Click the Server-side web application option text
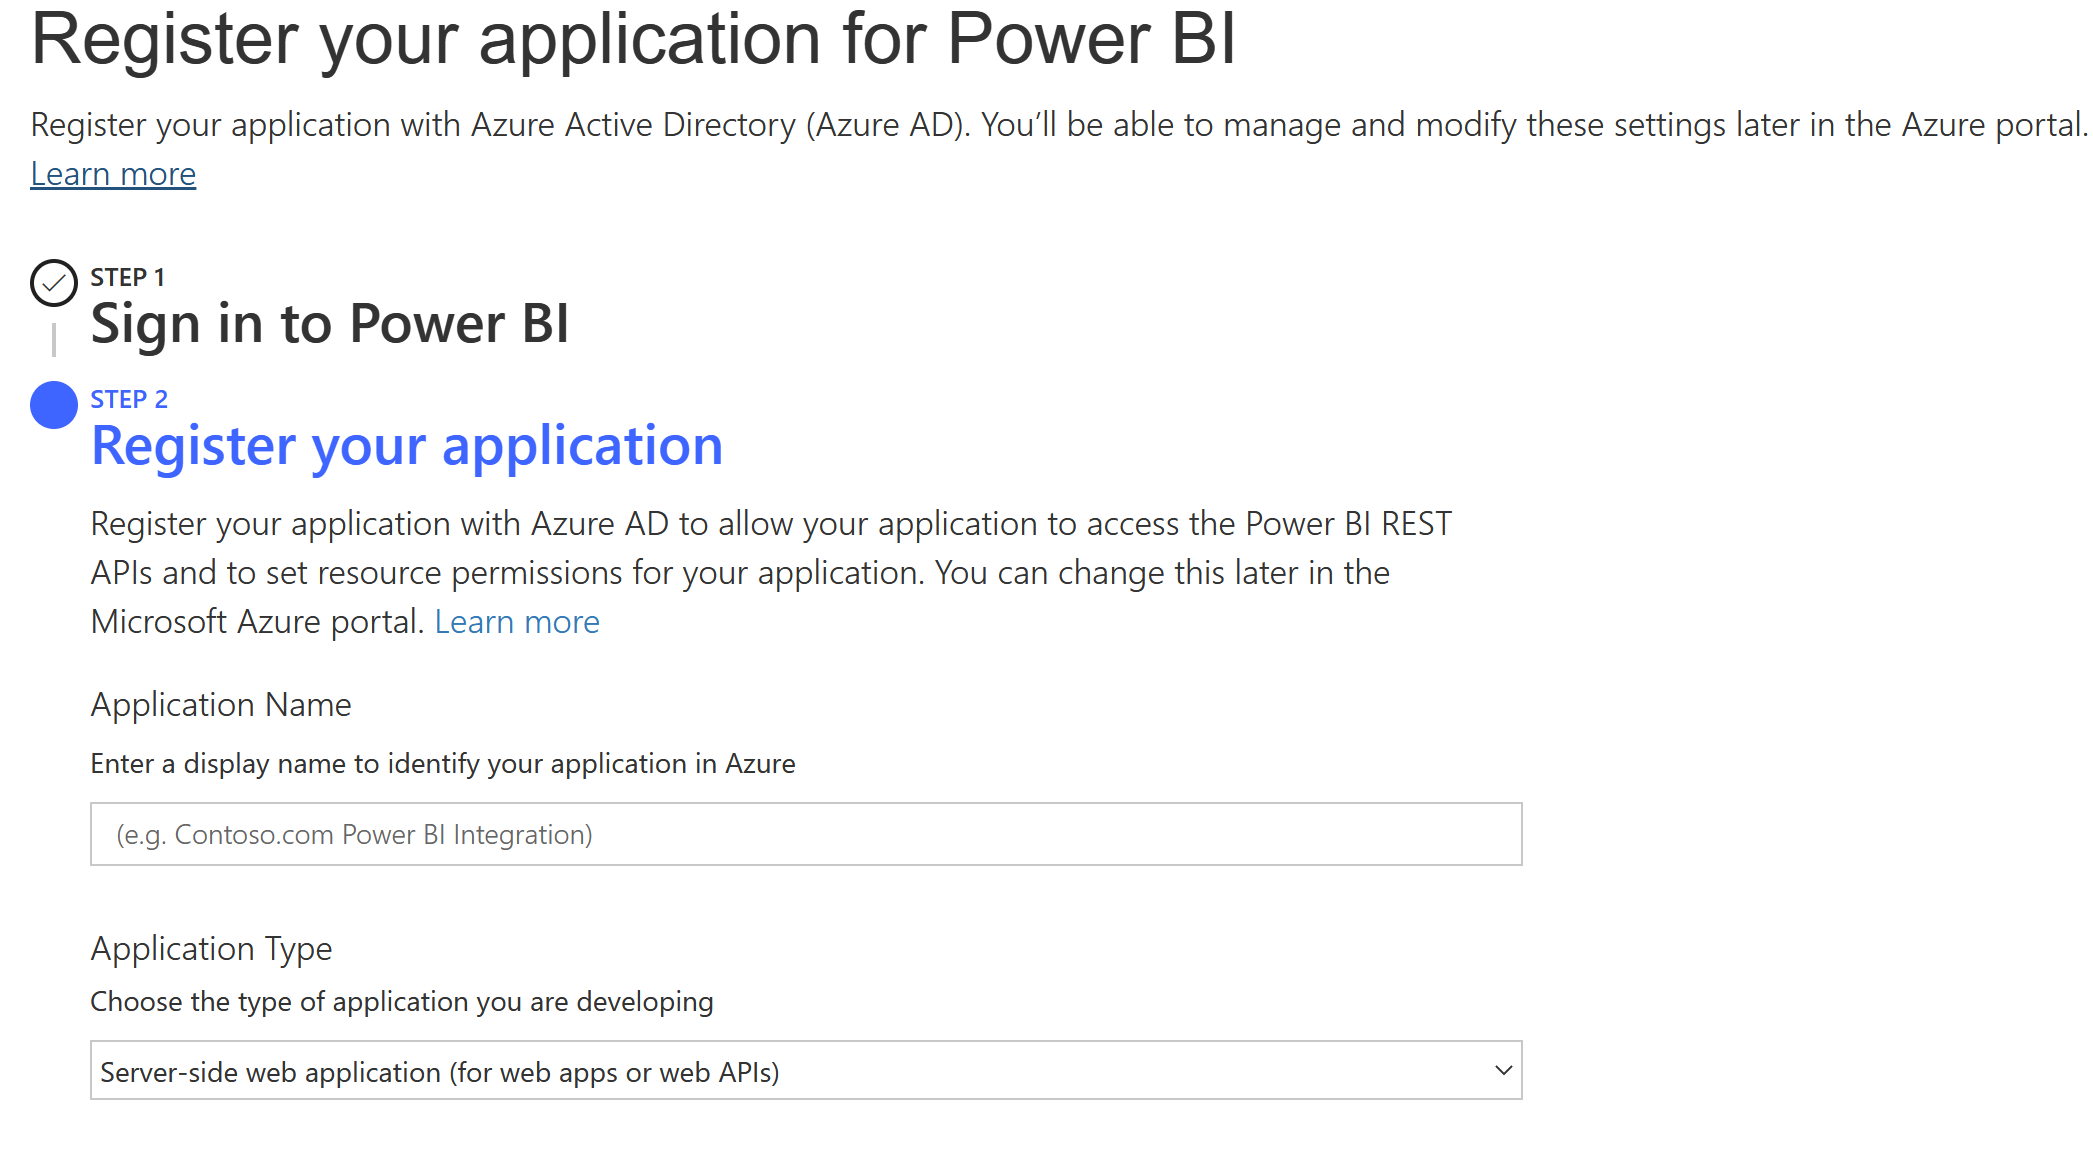Image resolution: width=2093 pixels, height=1163 pixels. (x=440, y=1070)
